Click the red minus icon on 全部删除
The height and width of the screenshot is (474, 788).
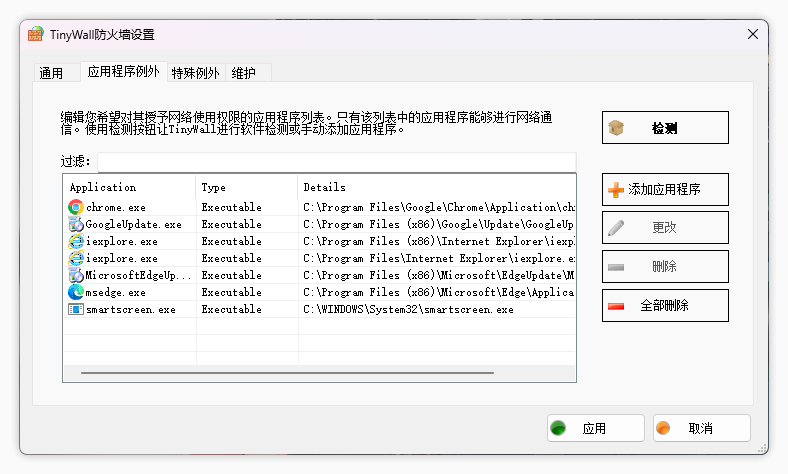(x=616, y=306)
